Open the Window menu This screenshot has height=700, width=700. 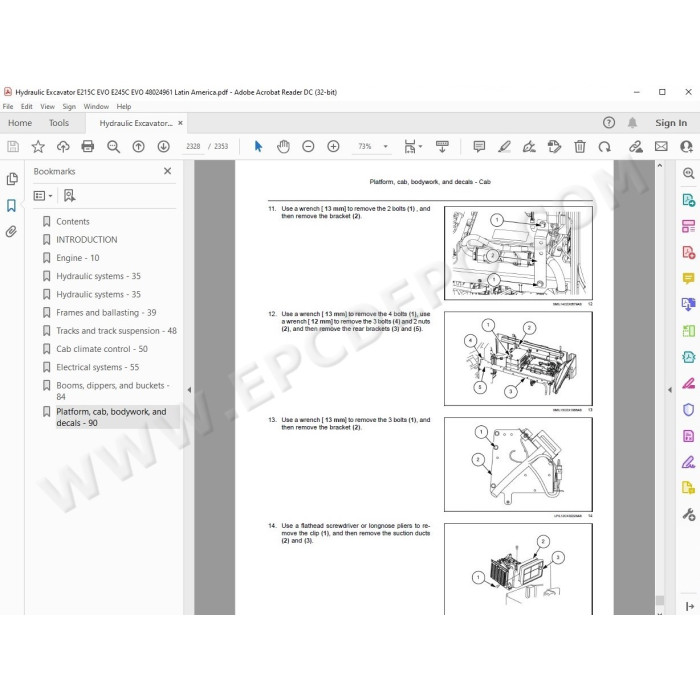pyautogui.click(x=96, y=106)
